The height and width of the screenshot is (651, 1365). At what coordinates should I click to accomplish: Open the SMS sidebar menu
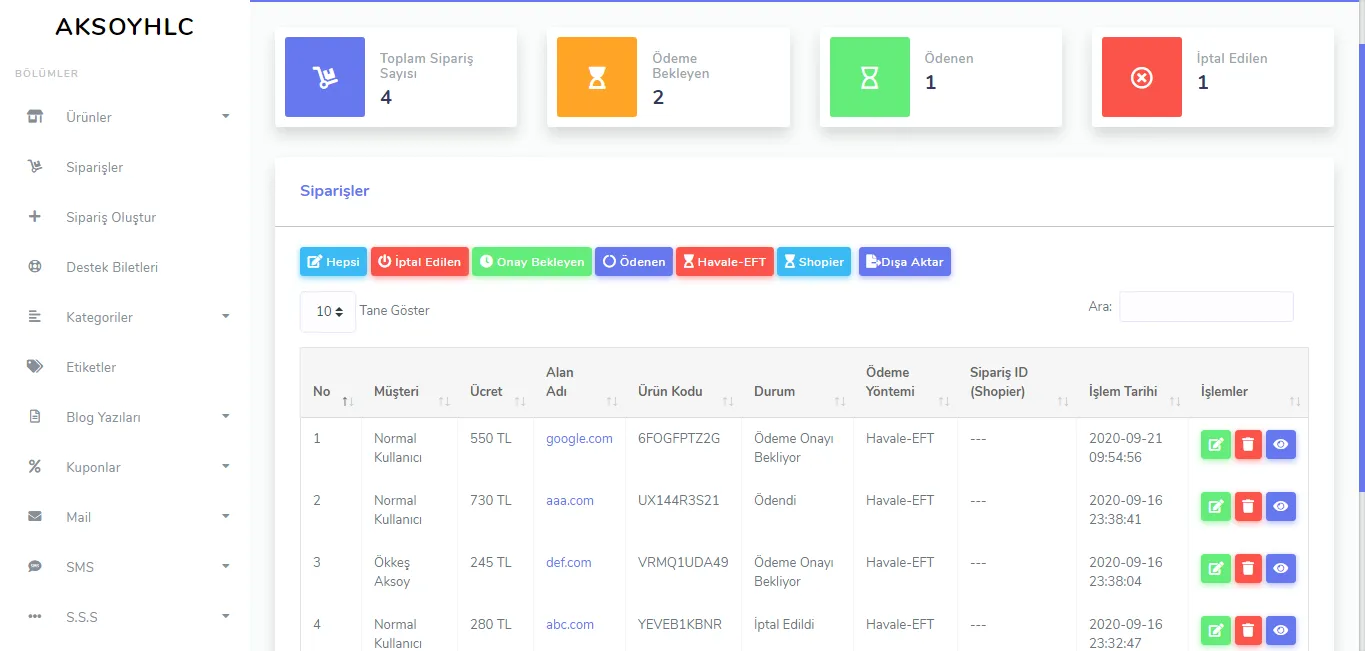click(80, 567)
